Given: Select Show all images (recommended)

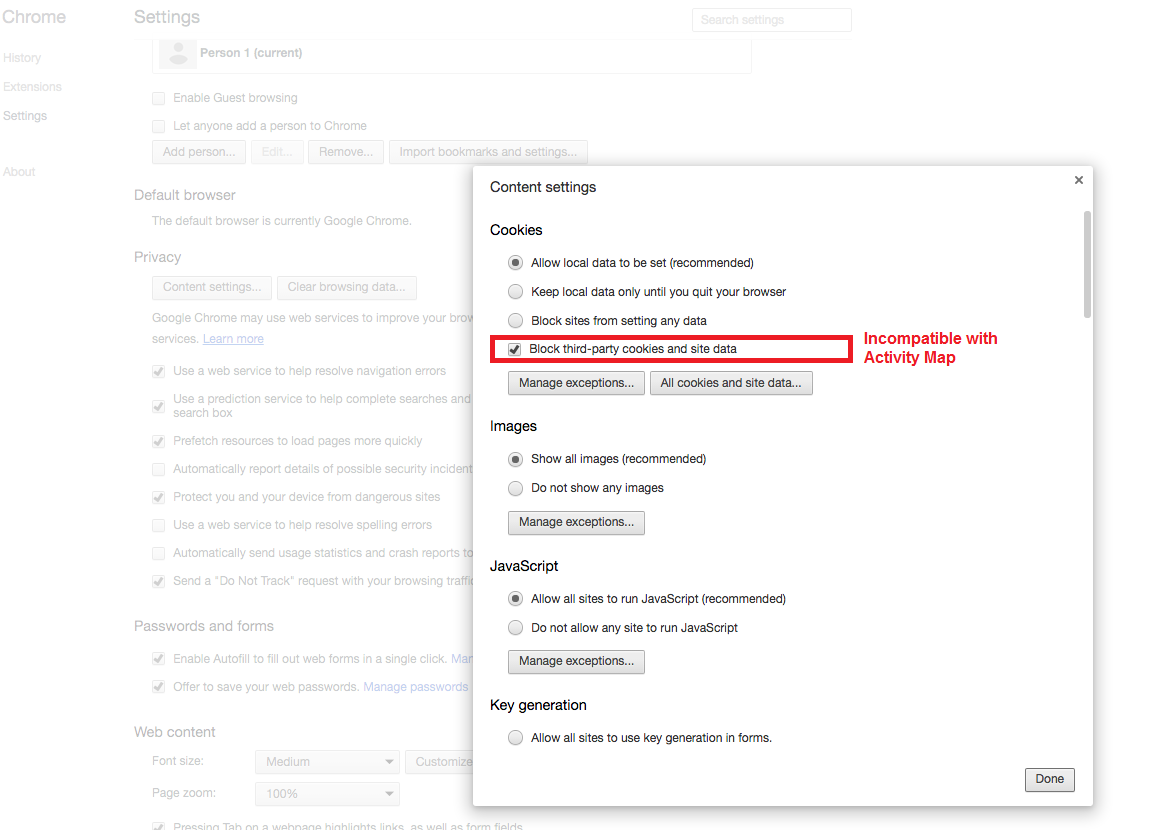Looking at the screenshot, I should pos(515,459).
